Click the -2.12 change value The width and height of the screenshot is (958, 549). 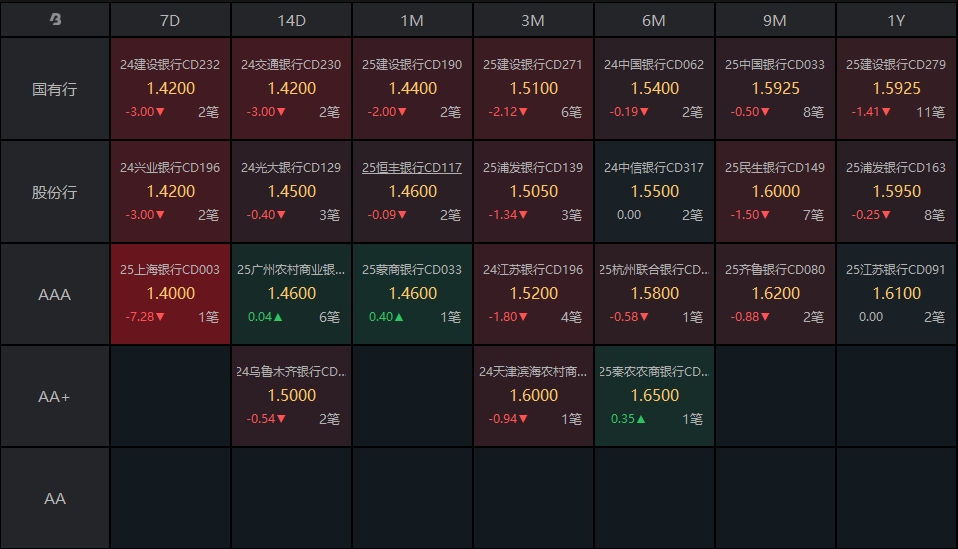508,112
